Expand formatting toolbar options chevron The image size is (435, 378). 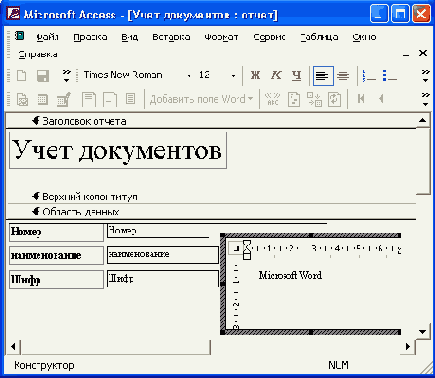(425, 76)
